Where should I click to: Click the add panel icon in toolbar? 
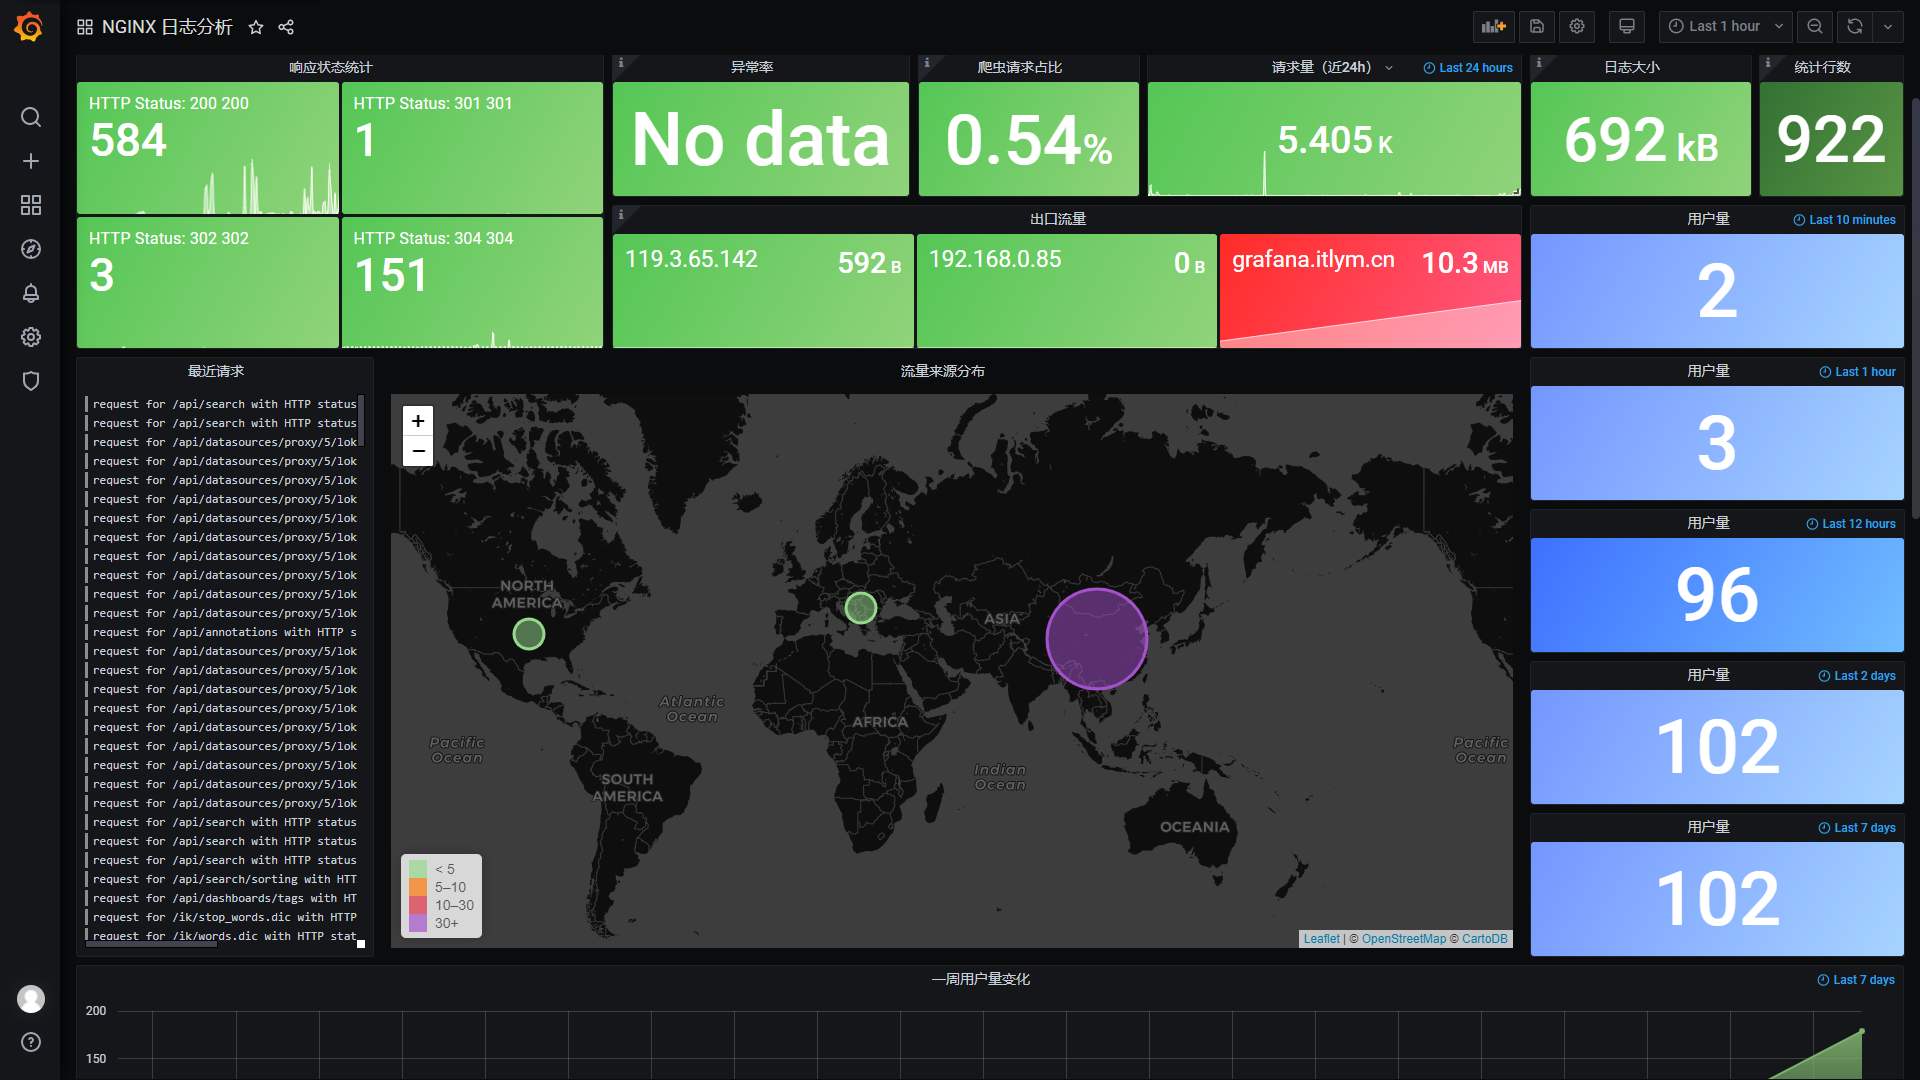click(x=1493, y=27)
